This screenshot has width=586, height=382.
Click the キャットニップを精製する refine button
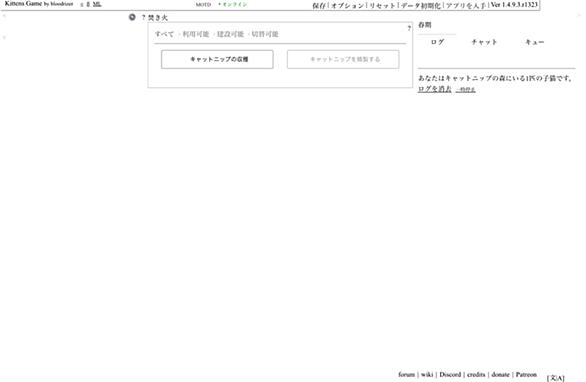343,59
